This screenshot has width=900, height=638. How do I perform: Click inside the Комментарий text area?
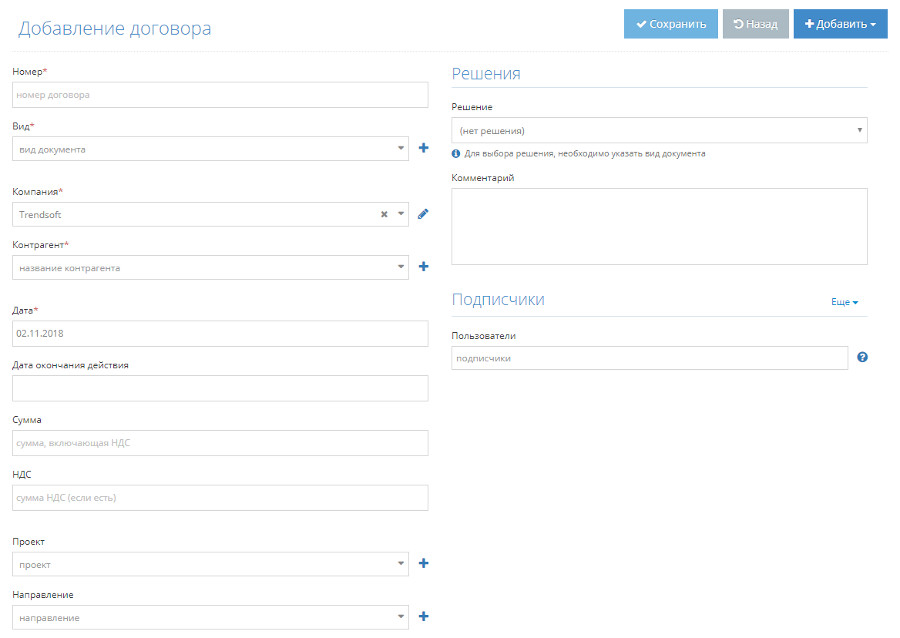(x=660, y=227)
